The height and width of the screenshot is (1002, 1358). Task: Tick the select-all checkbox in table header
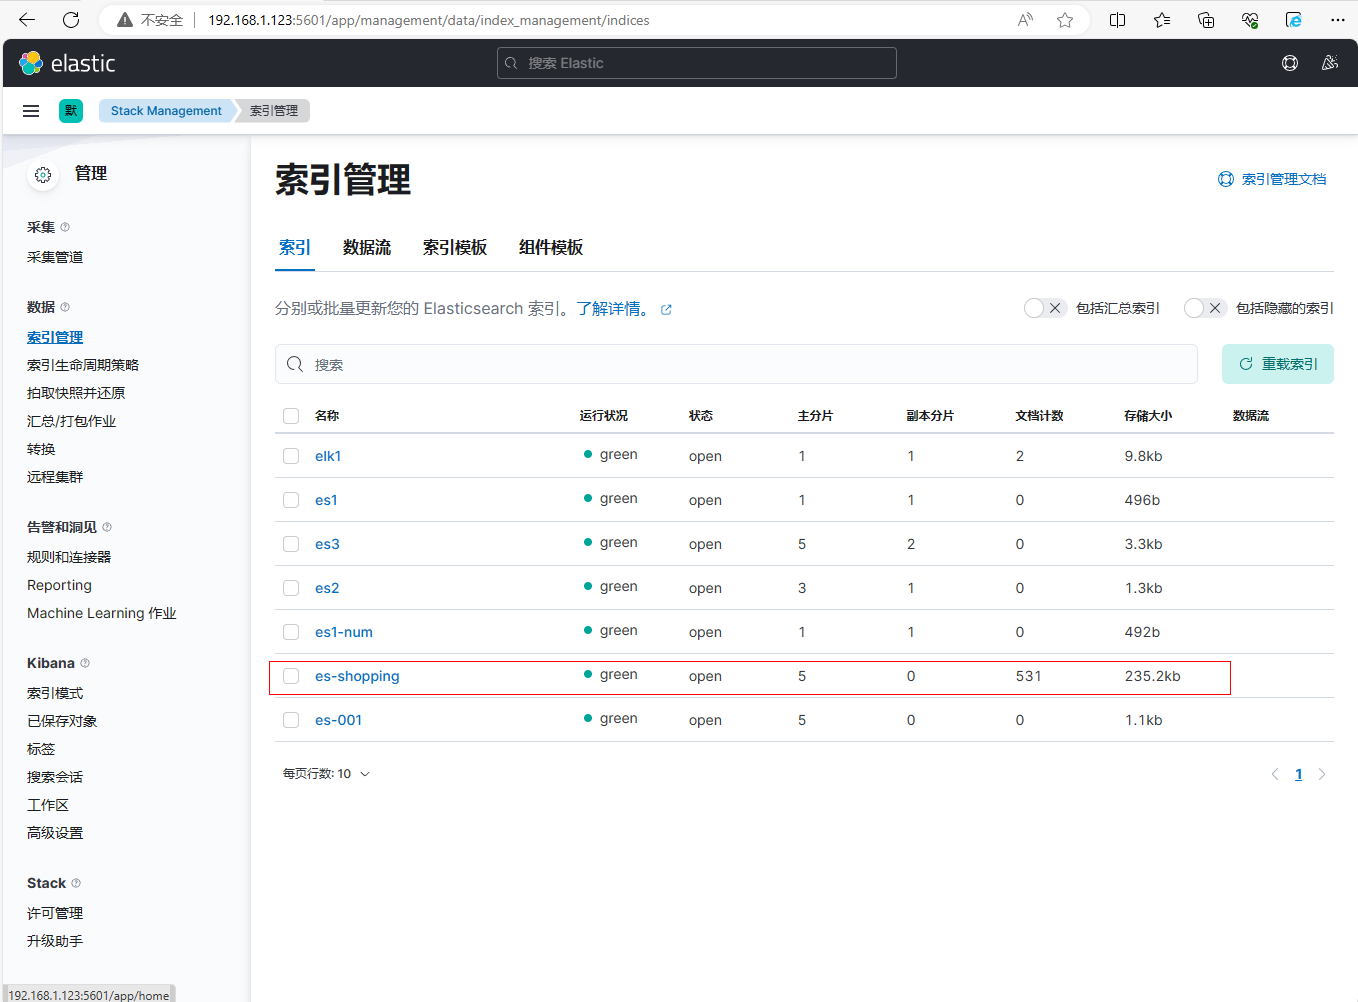pos(291,416)
